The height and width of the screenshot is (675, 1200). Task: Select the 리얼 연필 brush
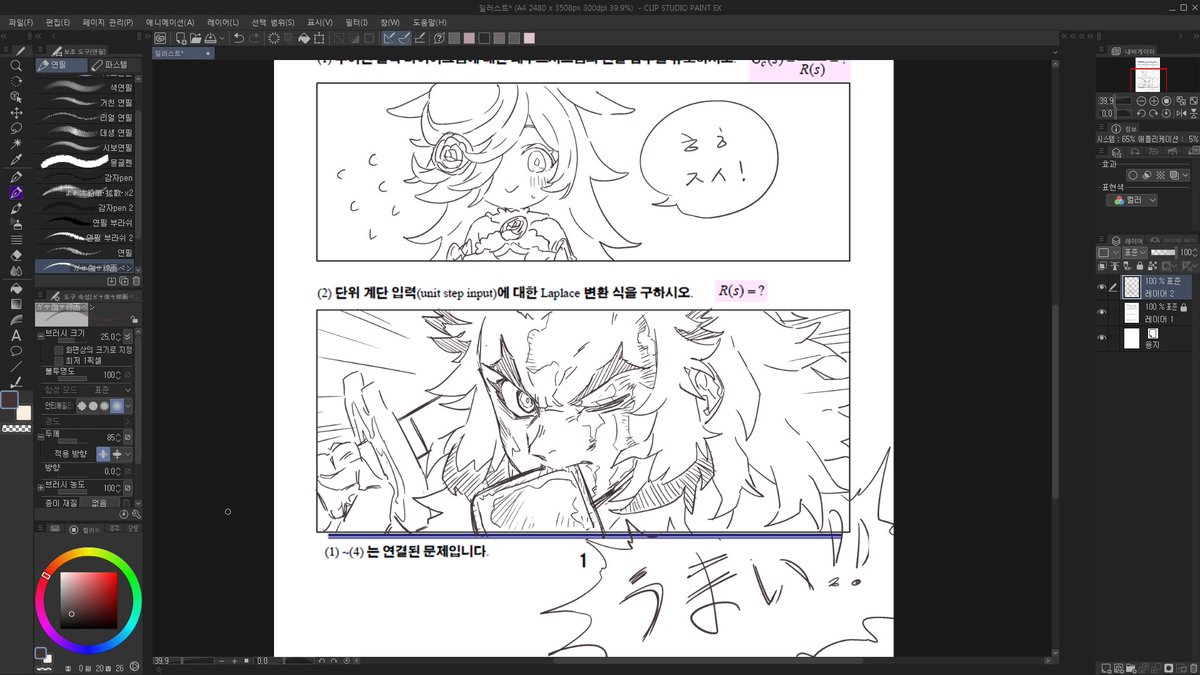tap(88, 116)
